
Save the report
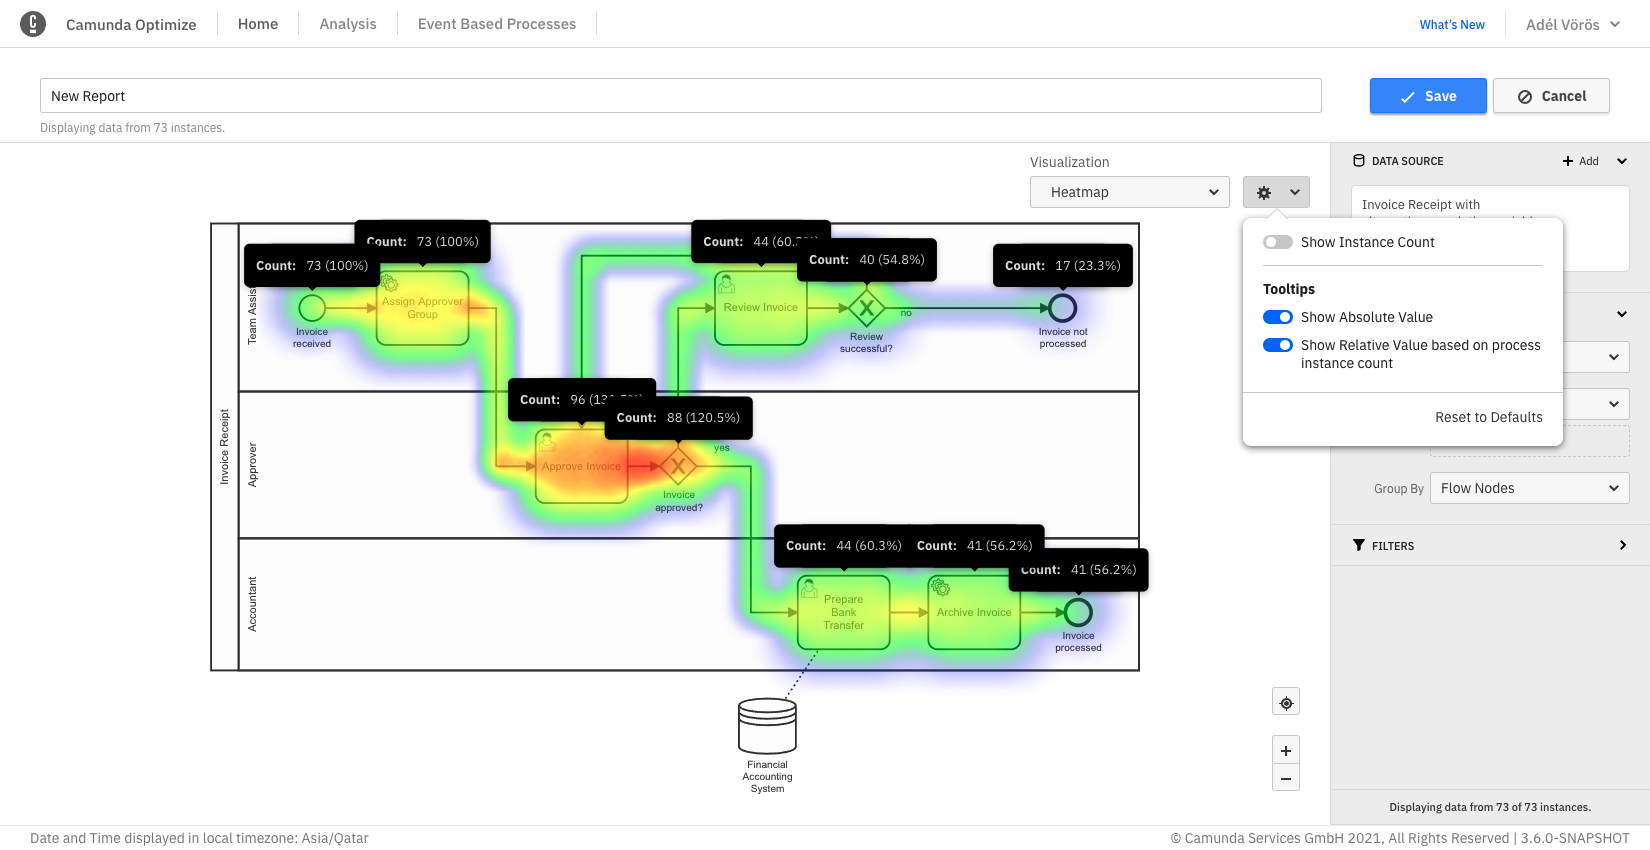click(1427, 96)
